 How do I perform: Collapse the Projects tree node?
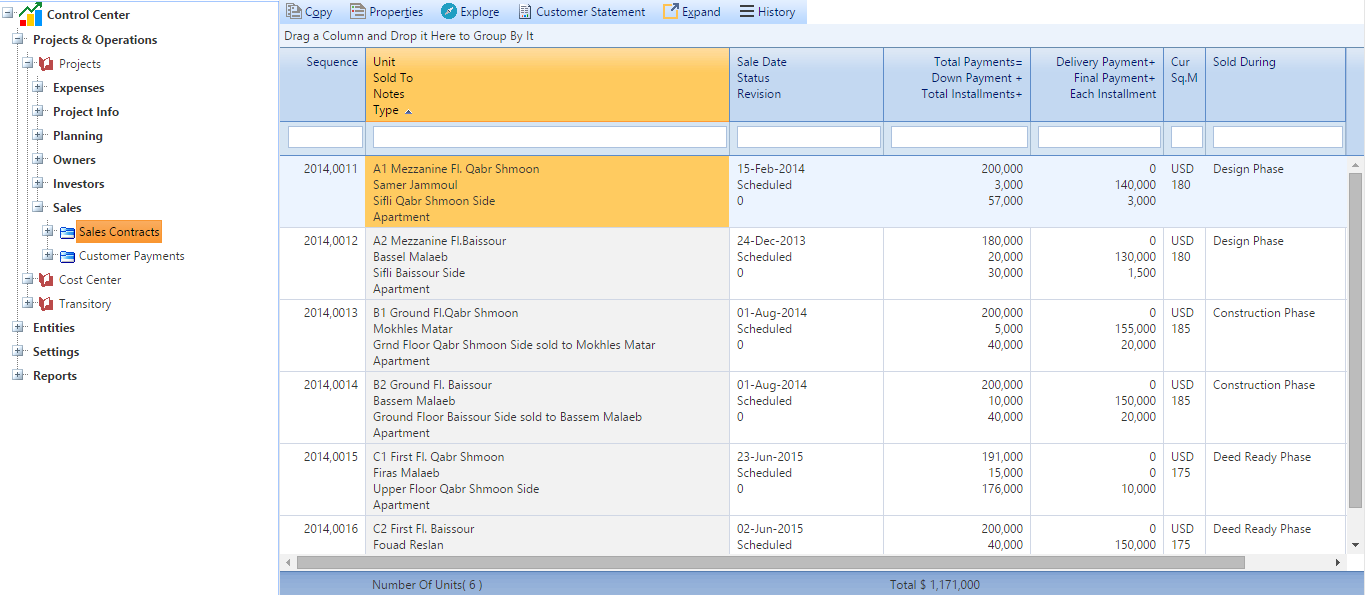pos(28,64)
